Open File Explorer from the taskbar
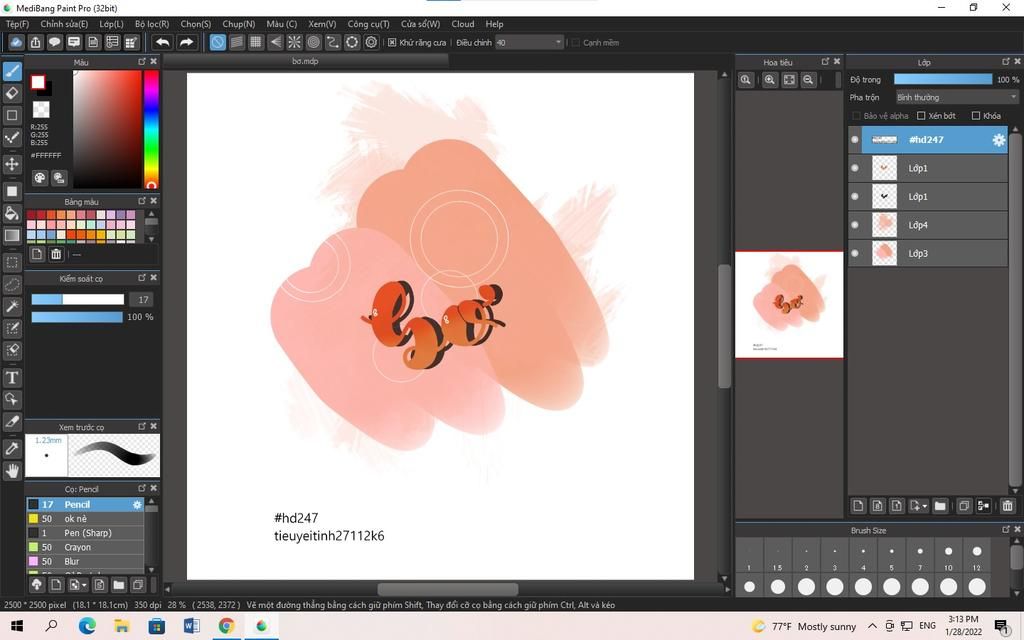 (x=121, y=626)
